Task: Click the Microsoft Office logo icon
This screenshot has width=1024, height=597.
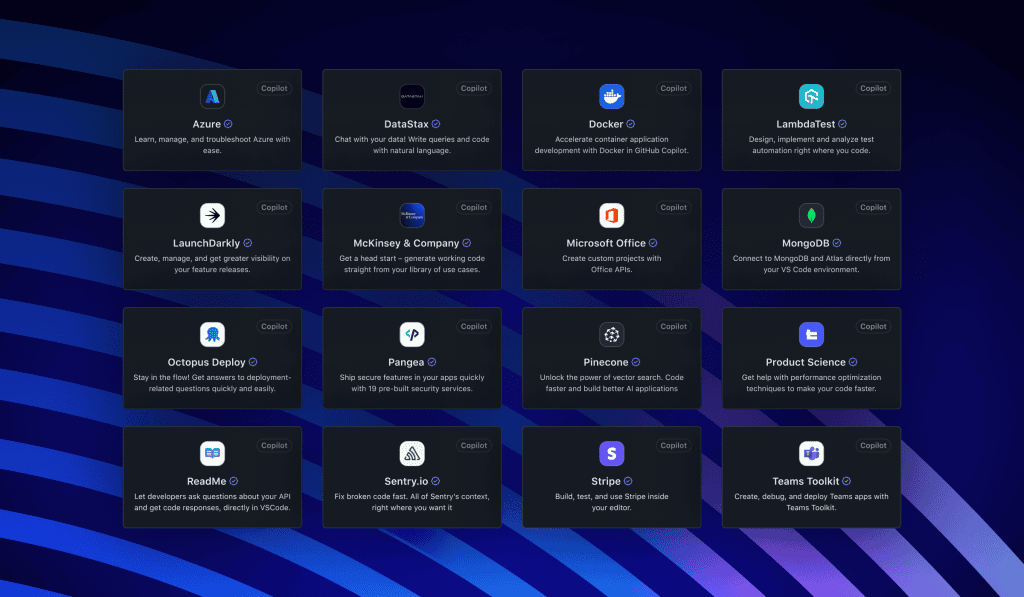Action: (x=612, y=215)
